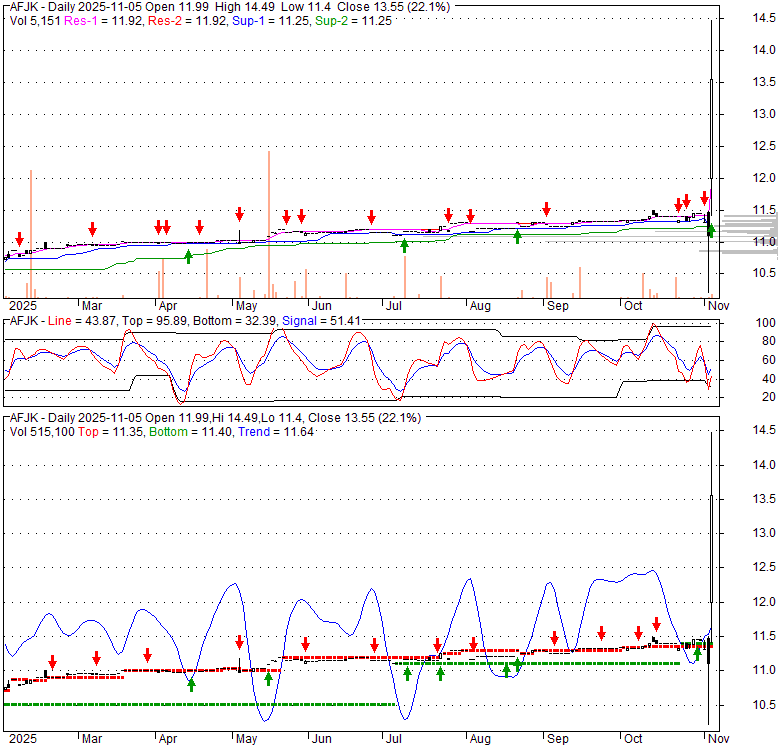
Task: Click the green arrow in April on top chart
Action: (189, 256)
